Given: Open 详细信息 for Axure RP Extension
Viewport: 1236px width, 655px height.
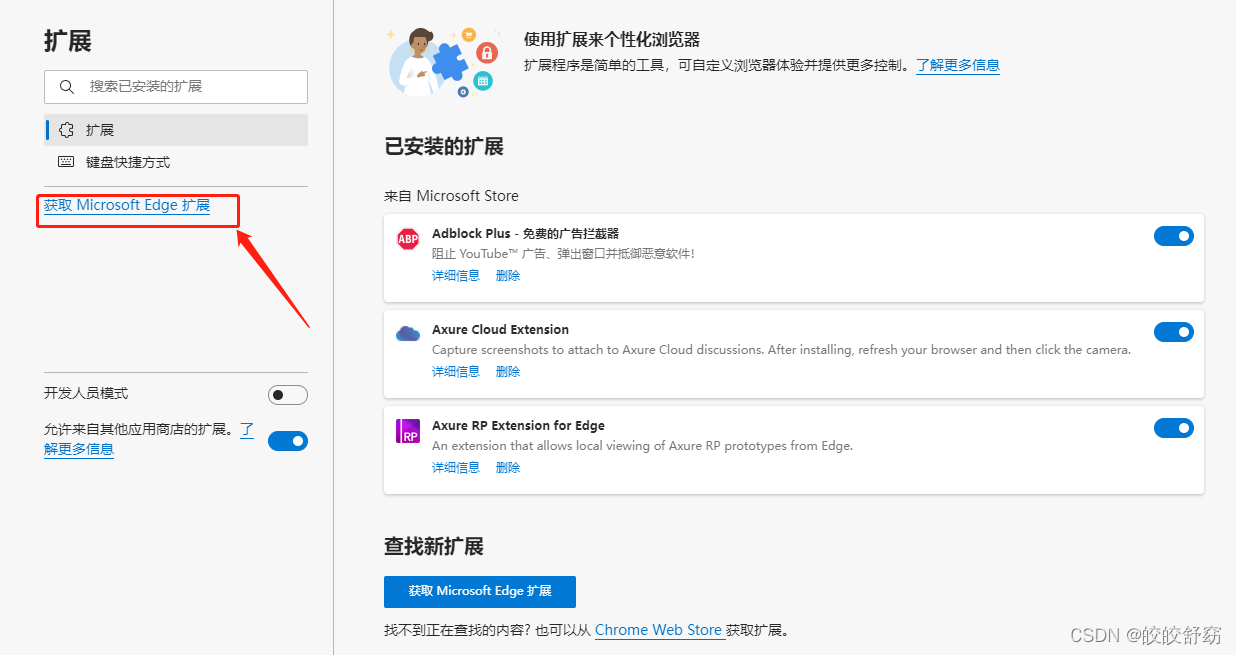Looking at the screenshot, I should (456, 468).
